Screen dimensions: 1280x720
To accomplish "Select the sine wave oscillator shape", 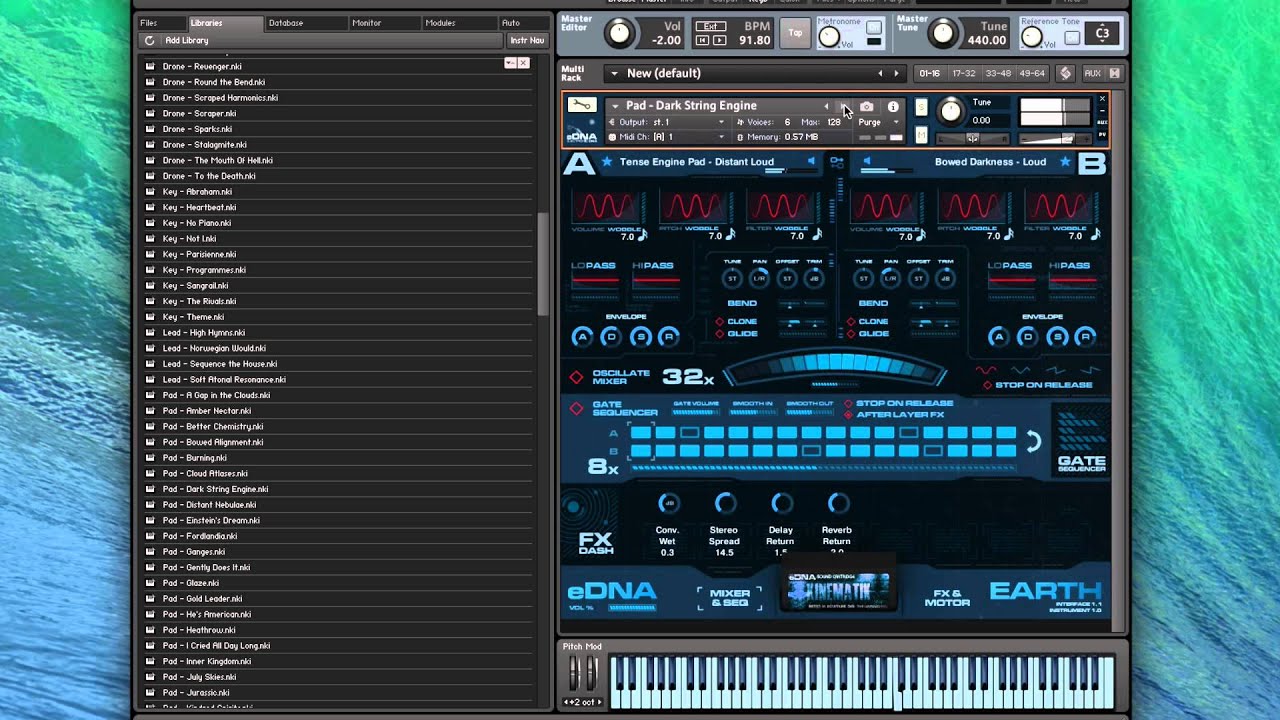I will click(988, 370).
